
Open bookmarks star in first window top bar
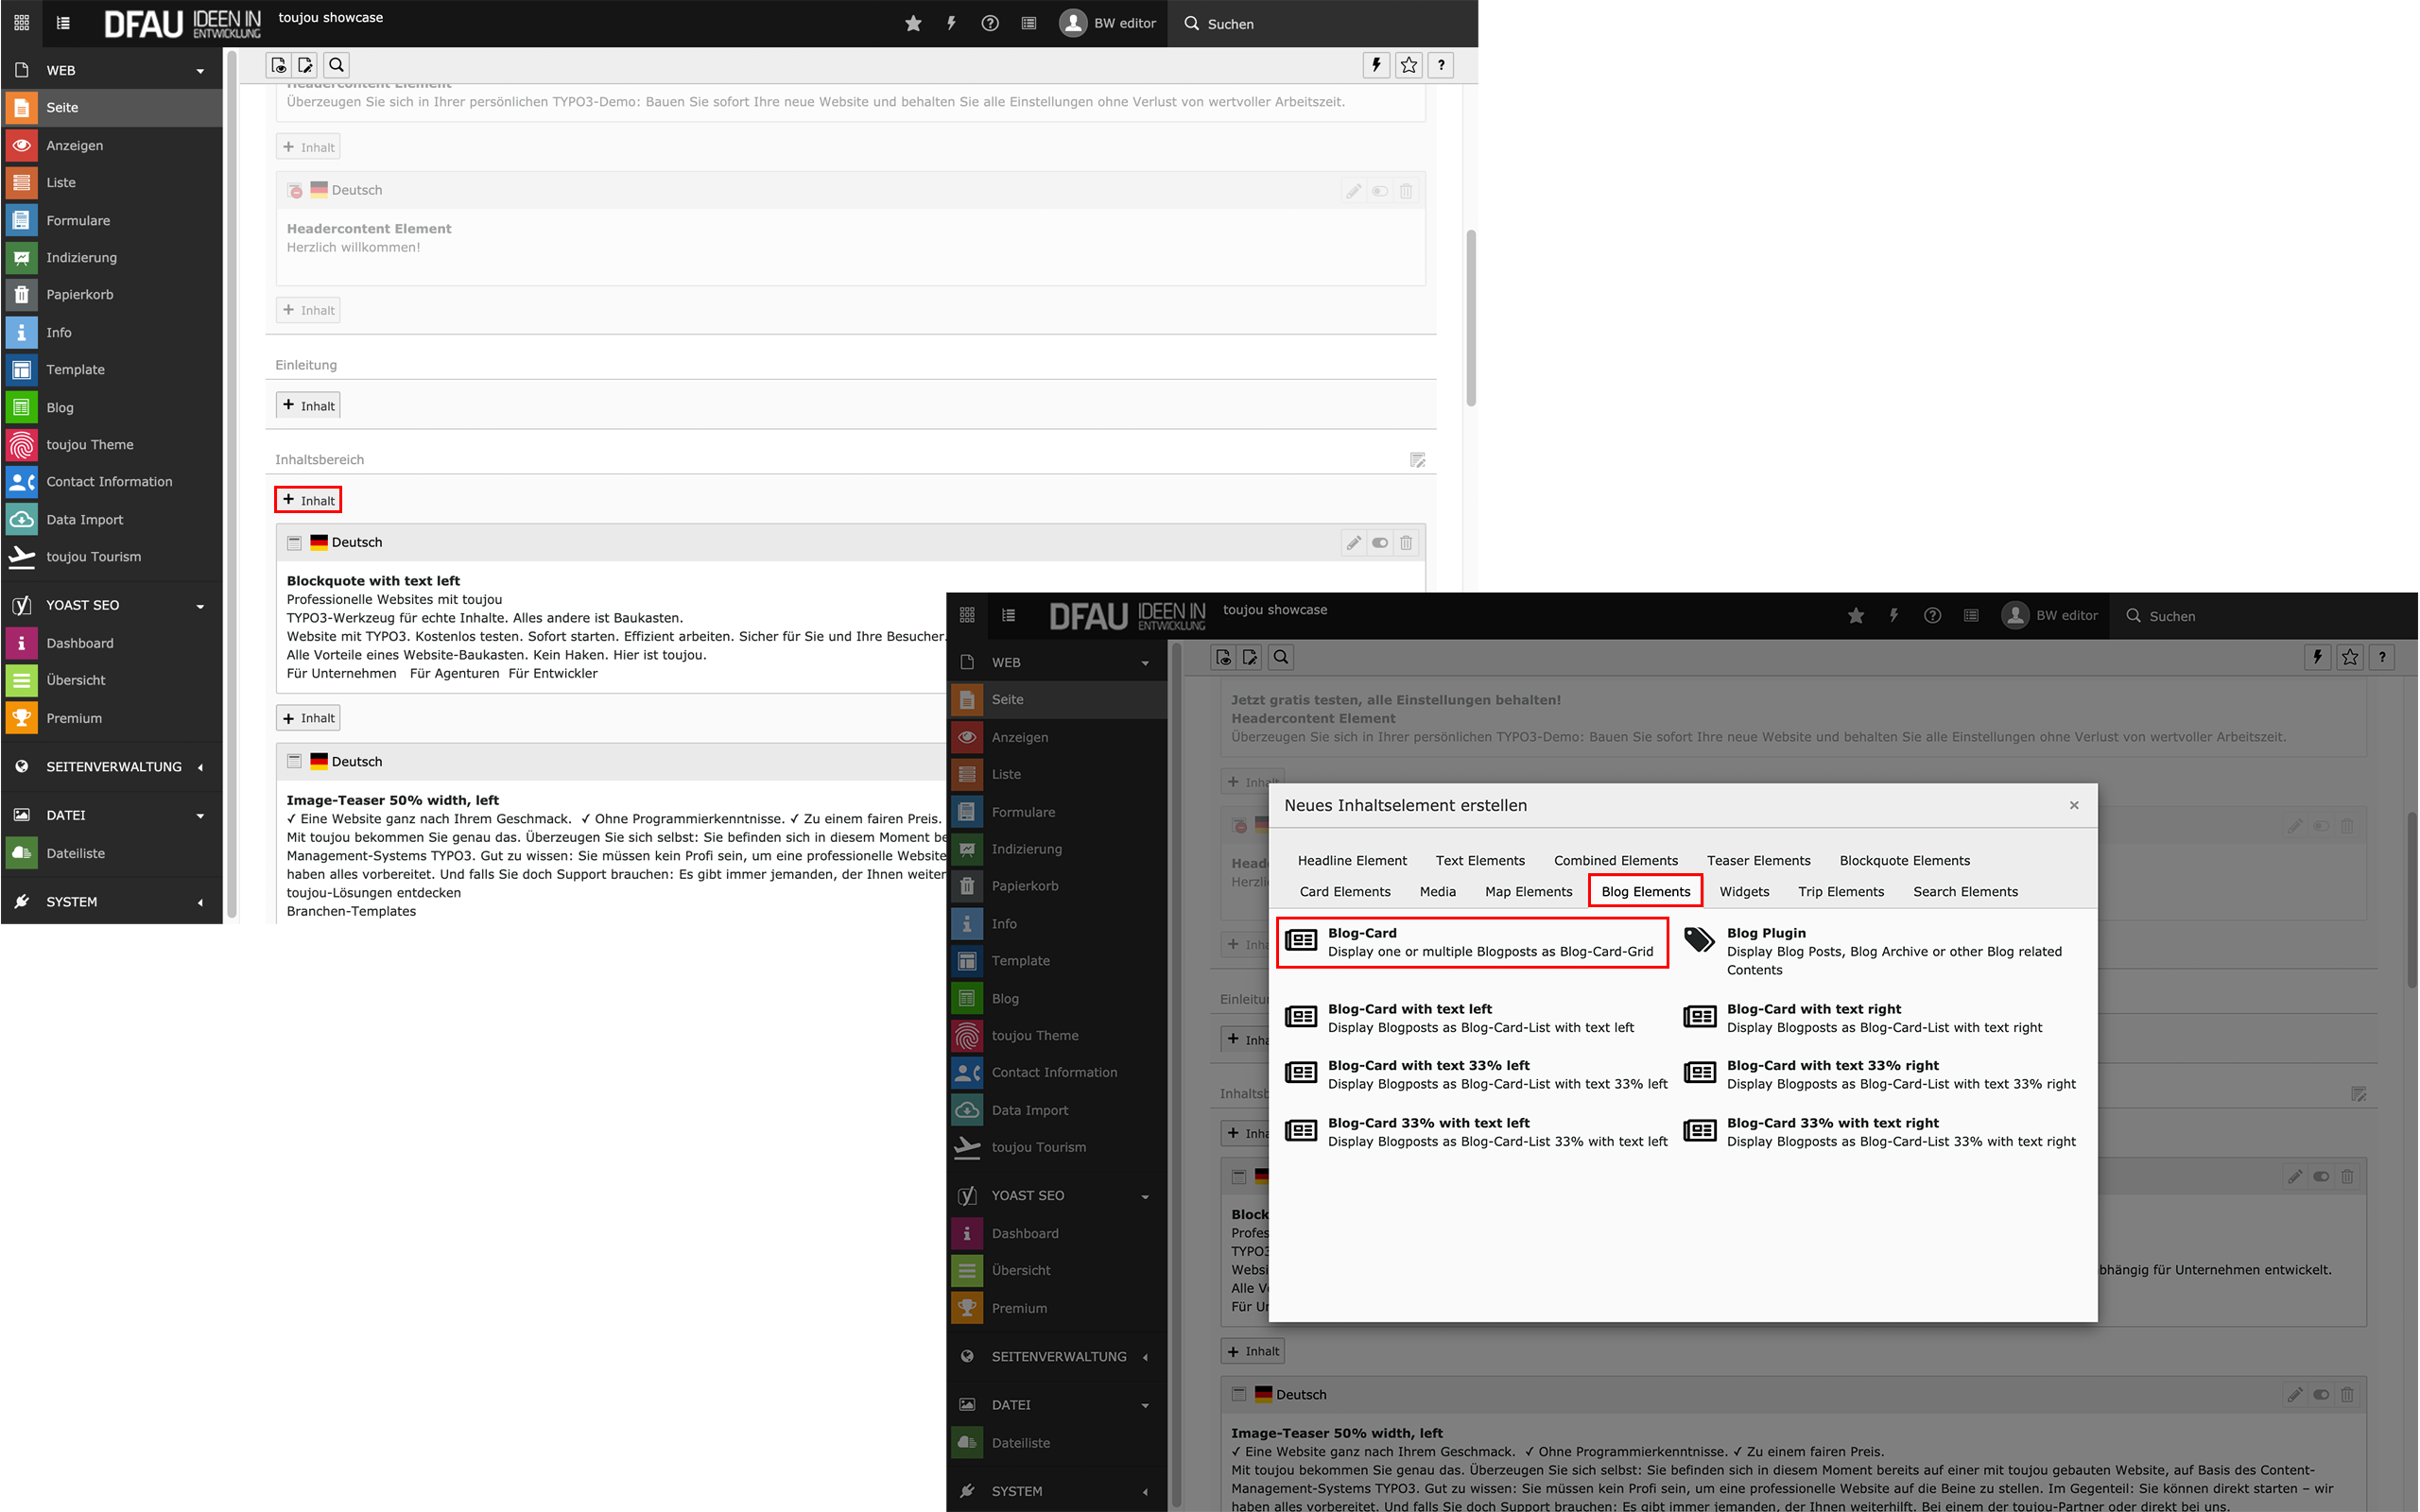point(913,23)
